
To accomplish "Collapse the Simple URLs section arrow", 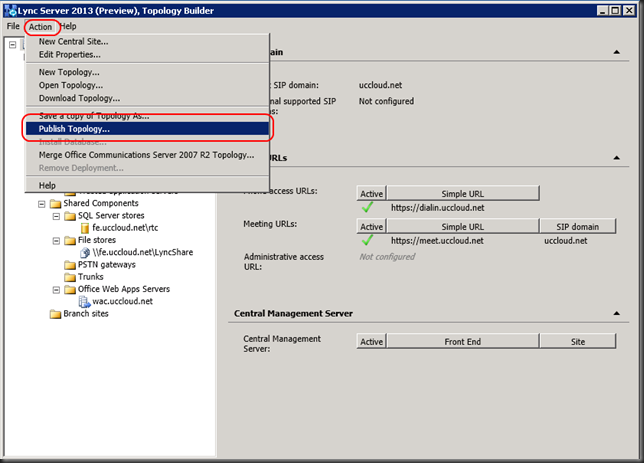I will click(x=616, y=158).
